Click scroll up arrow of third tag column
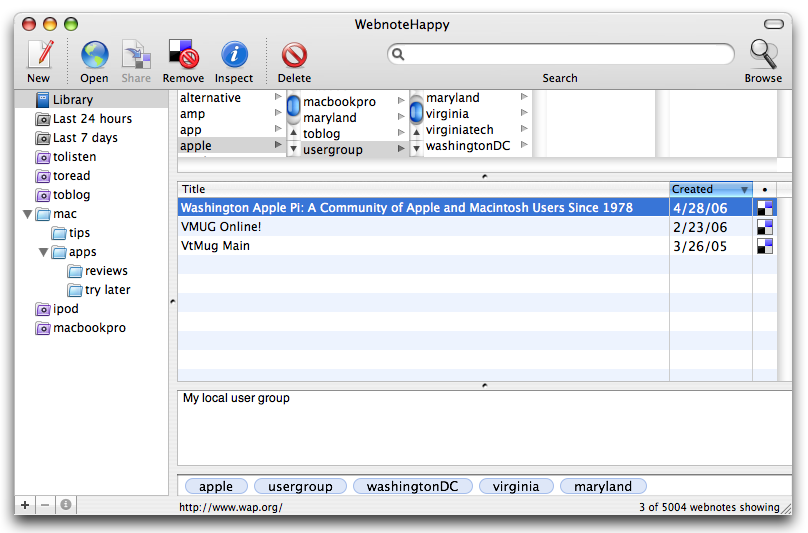 coord(416,133)
